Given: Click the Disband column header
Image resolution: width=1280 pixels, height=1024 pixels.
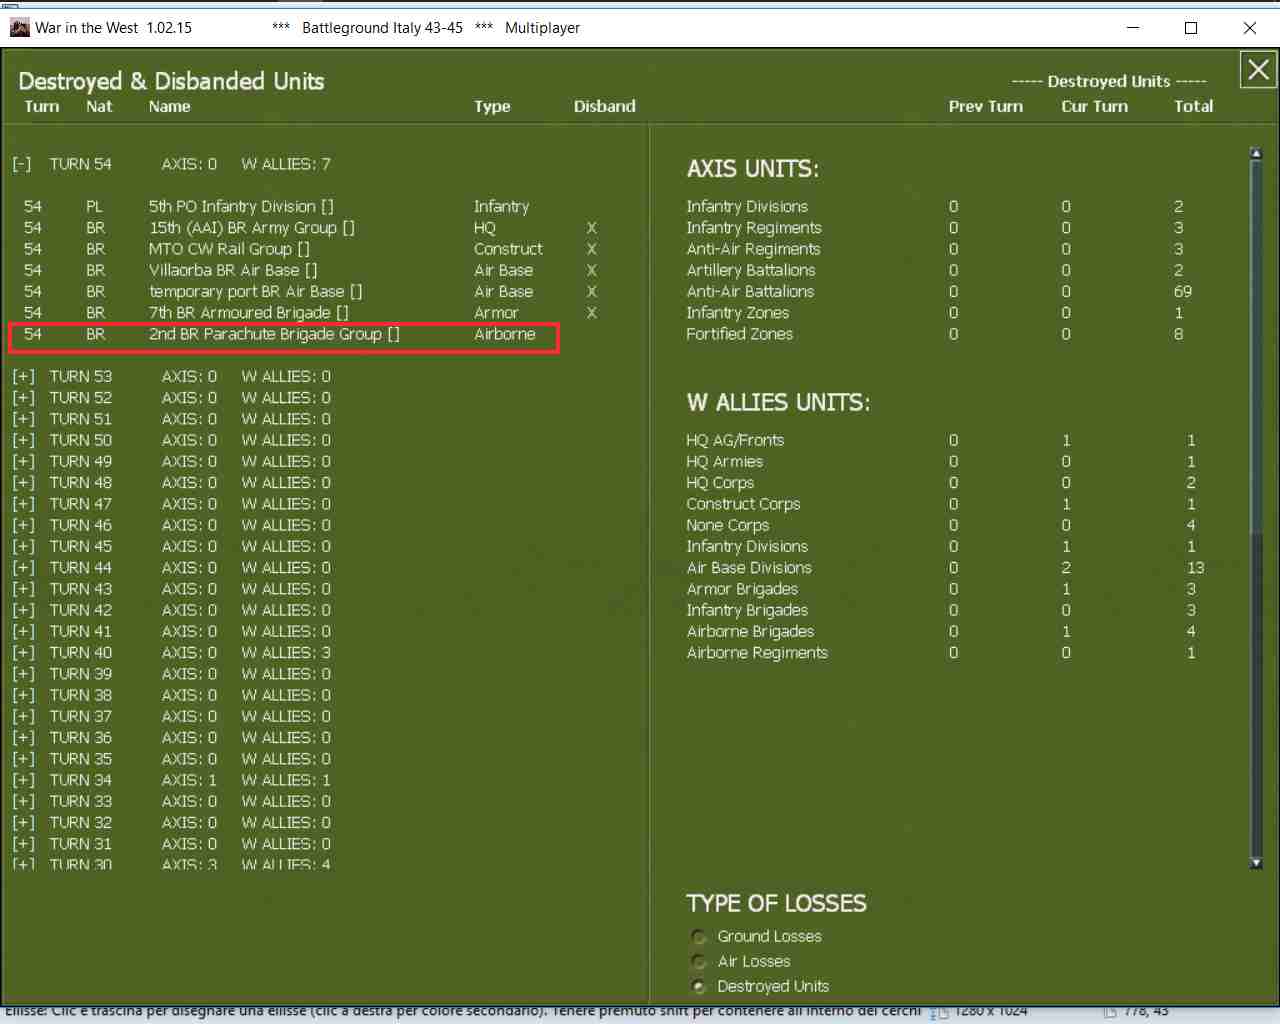Looking at the screenshot, I should (604, 107).
